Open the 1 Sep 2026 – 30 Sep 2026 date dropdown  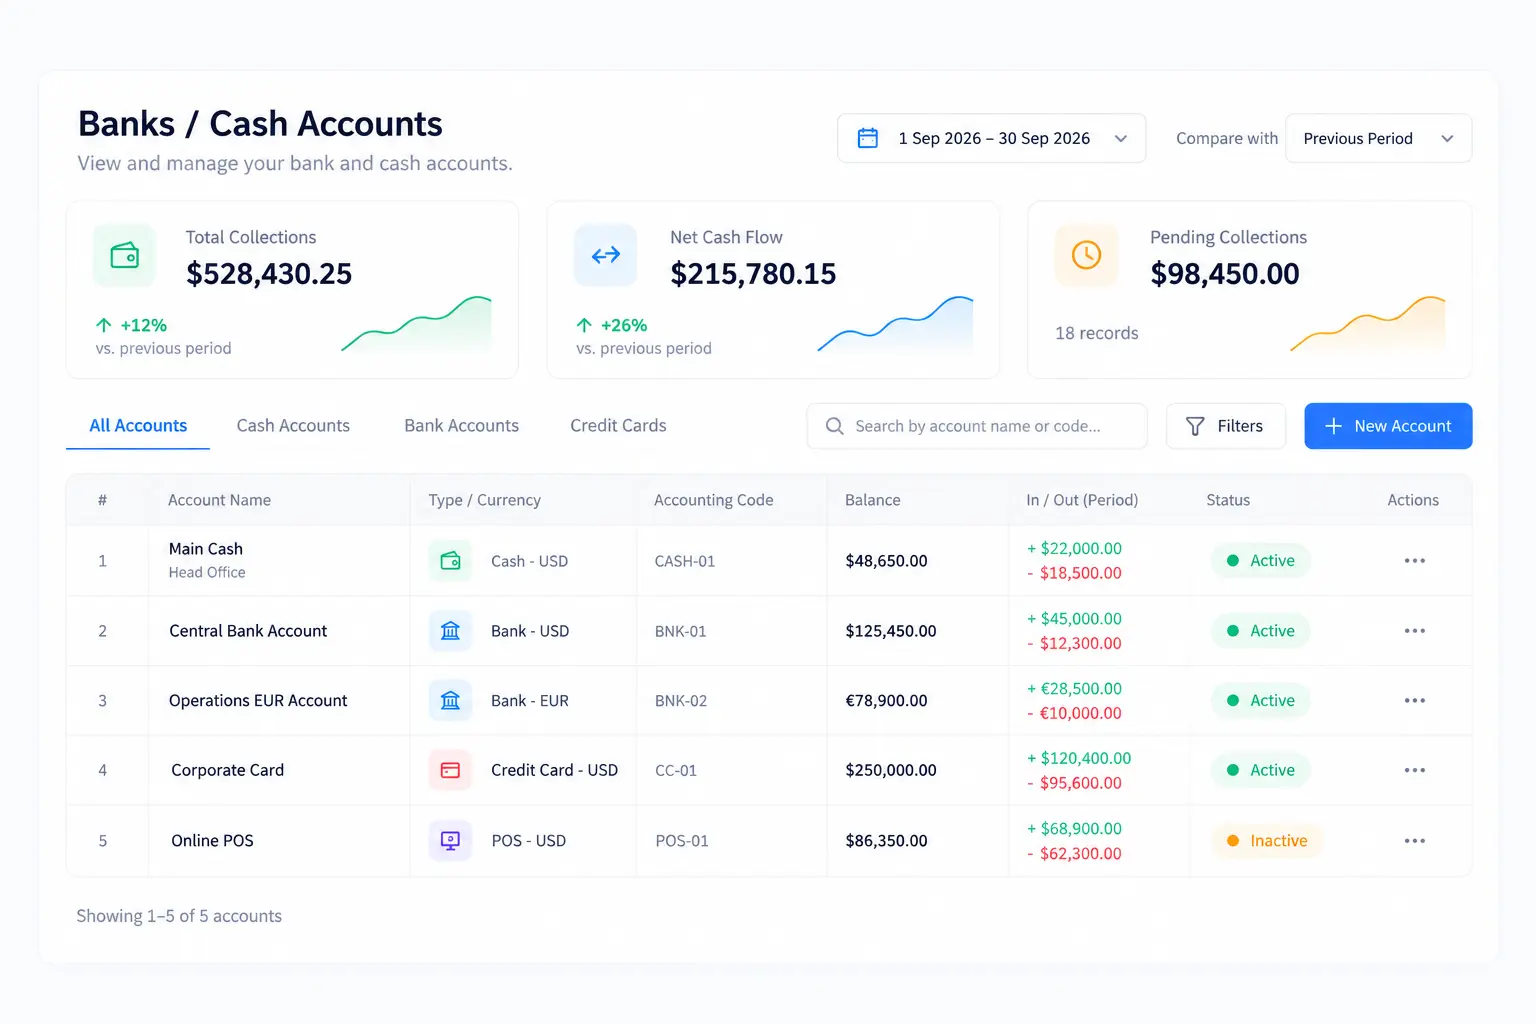[x=991, y=138]
